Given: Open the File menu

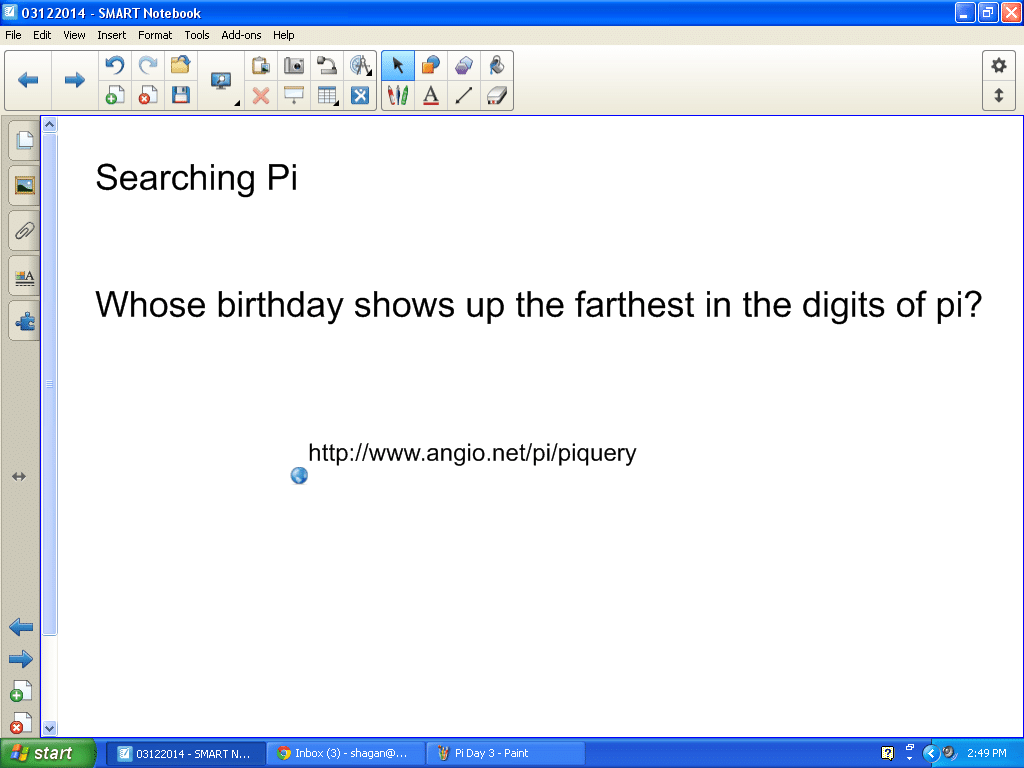Looking at the screenshot, I should click(13, 35).
